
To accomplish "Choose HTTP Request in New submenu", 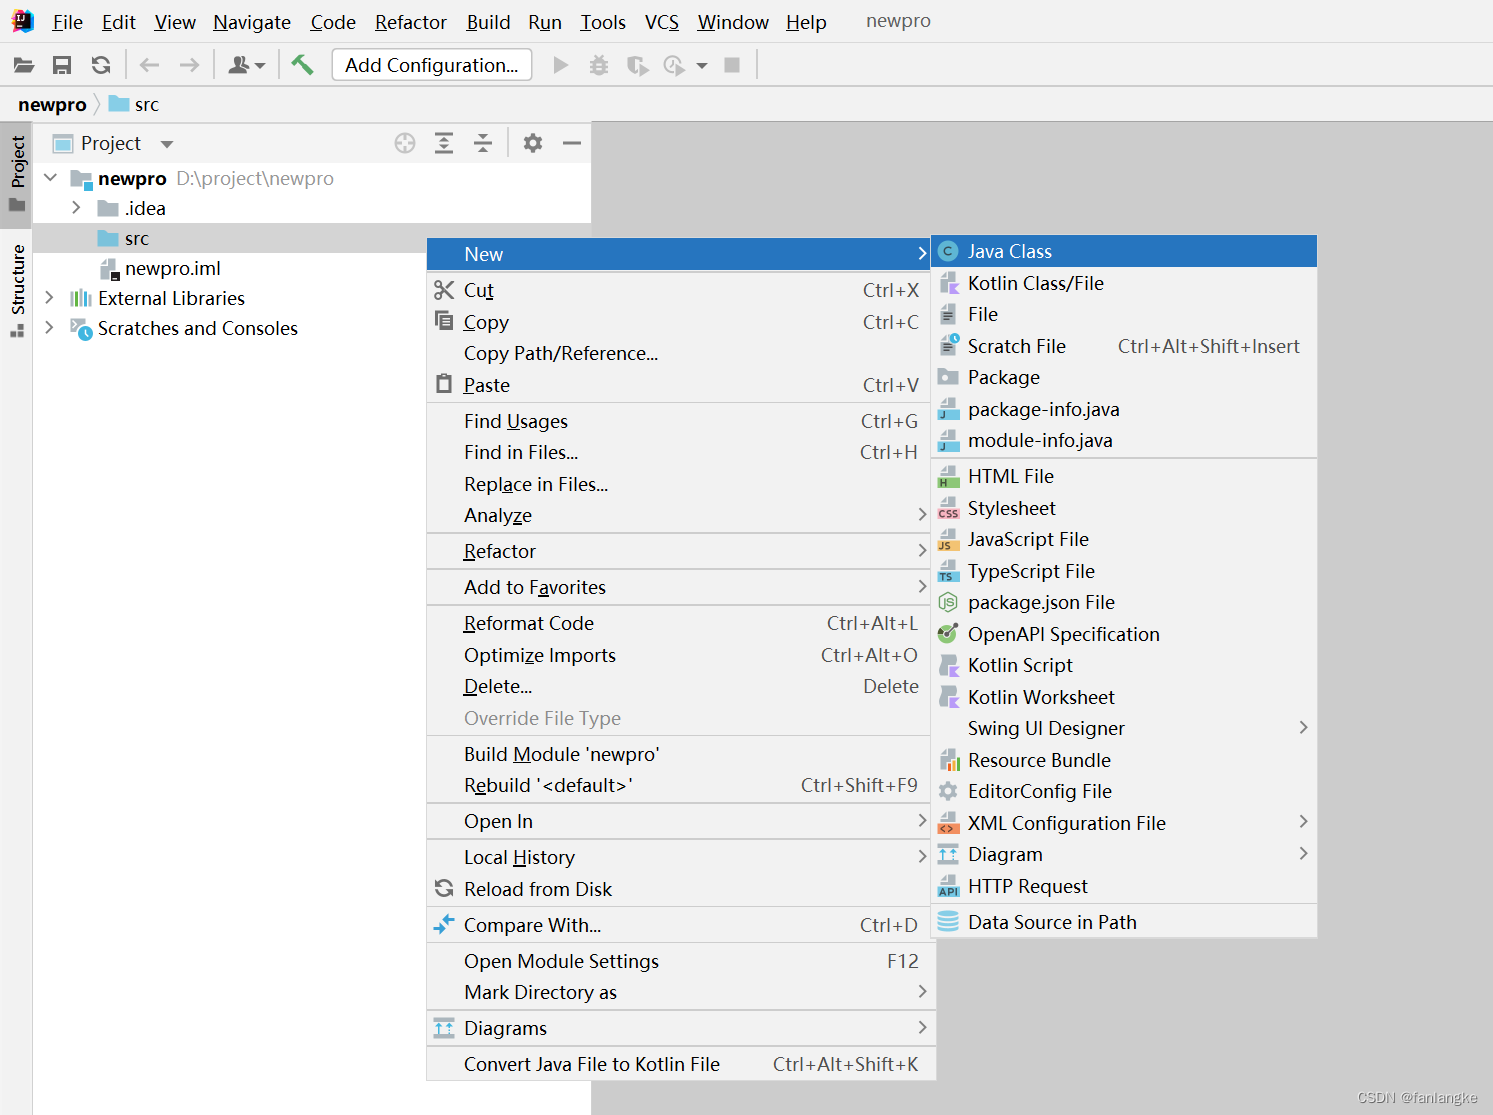I will (1124, 886).
